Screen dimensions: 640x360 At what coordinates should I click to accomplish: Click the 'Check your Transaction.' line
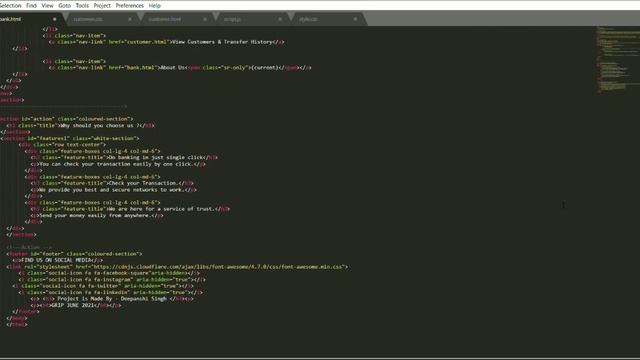click(x=112, y=183)
